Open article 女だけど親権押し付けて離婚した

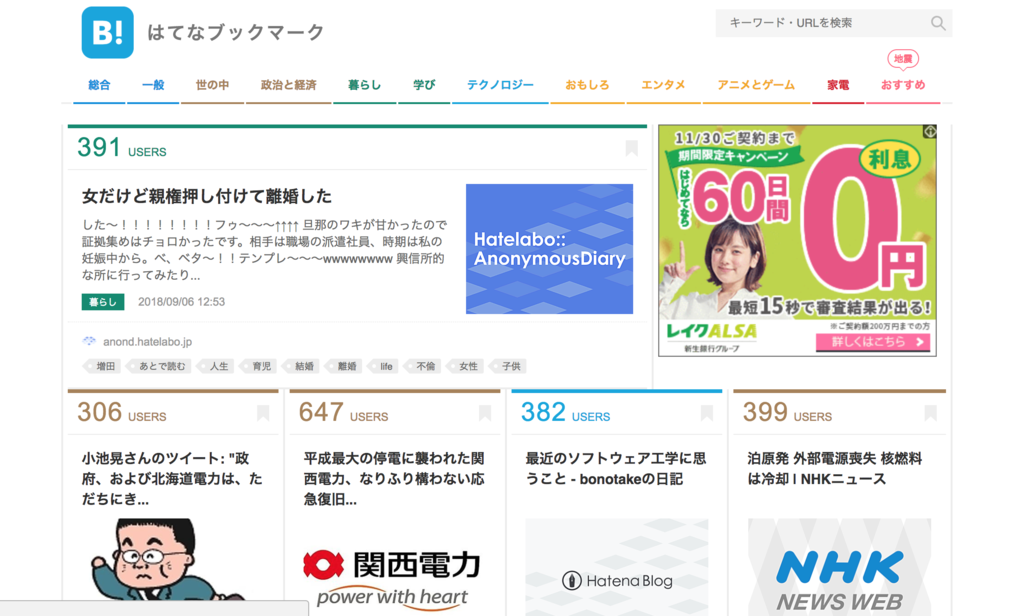[x=207, y=196]
